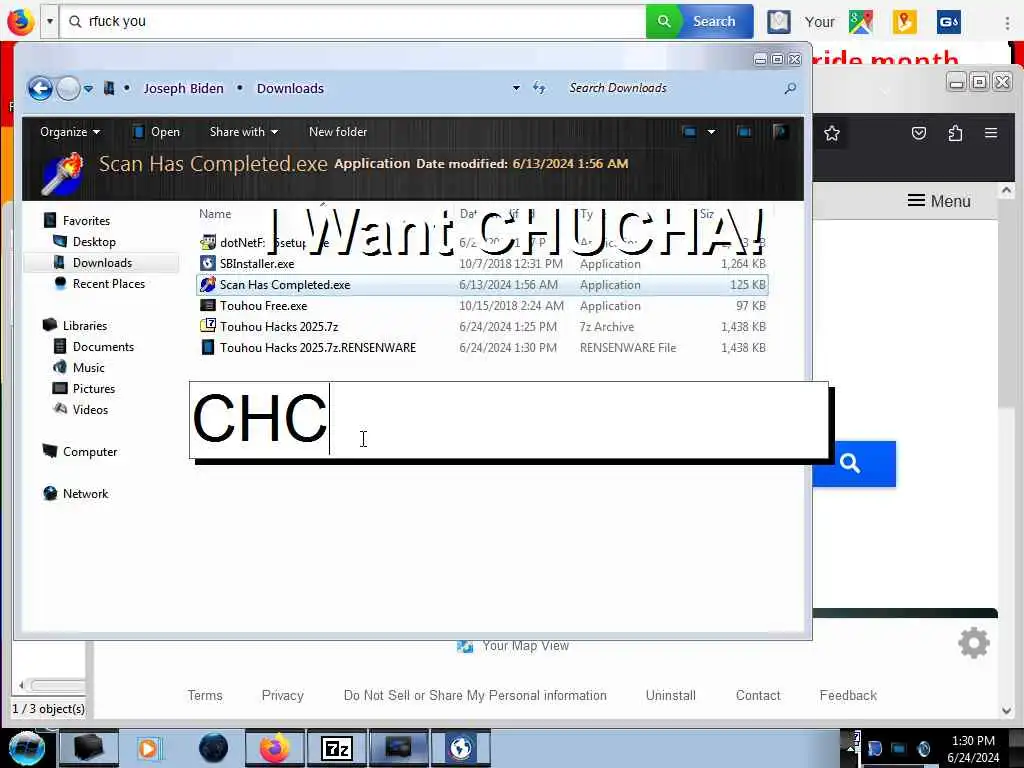
Task: Open Windows Media Player from the taskbar
Action: click(149, 748)
